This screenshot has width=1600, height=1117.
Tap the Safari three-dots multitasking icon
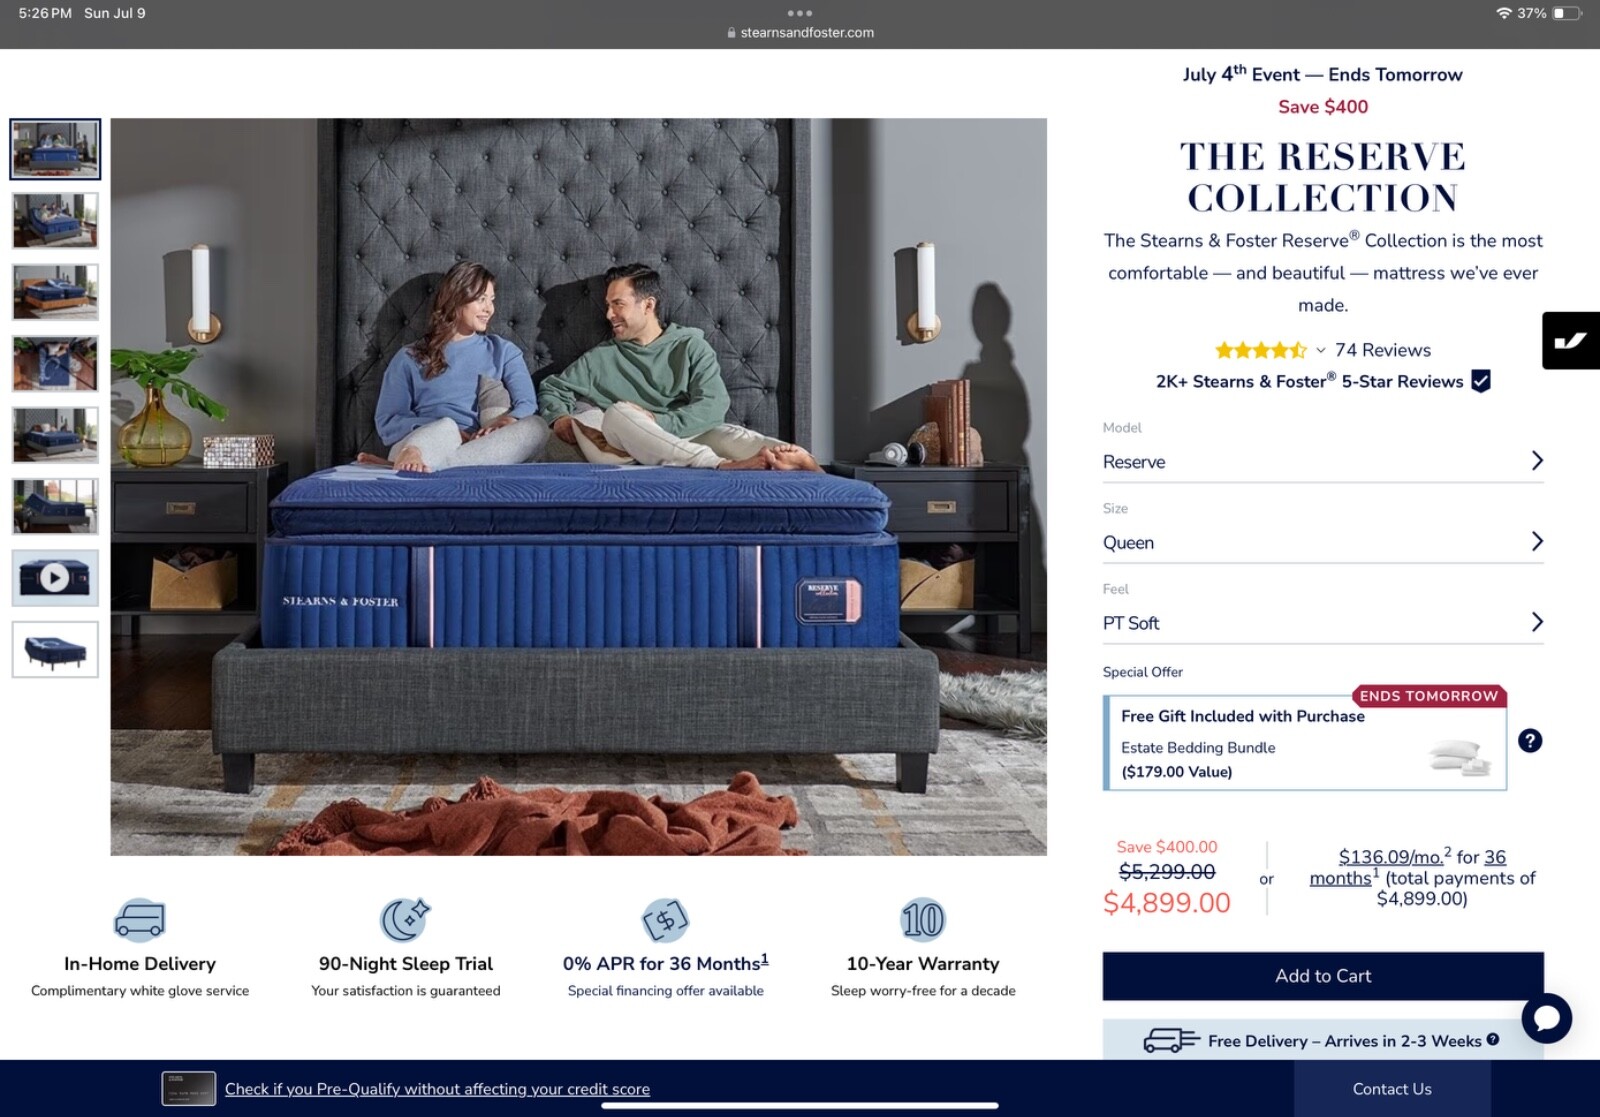coord(800,13)
